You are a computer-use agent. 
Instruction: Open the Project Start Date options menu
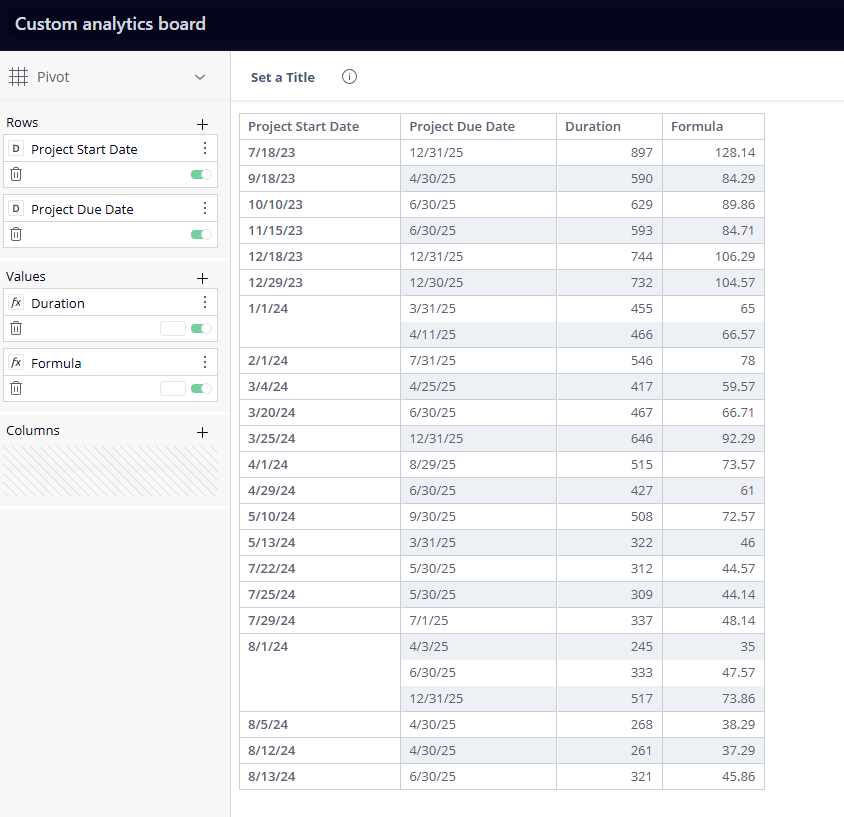205,149
